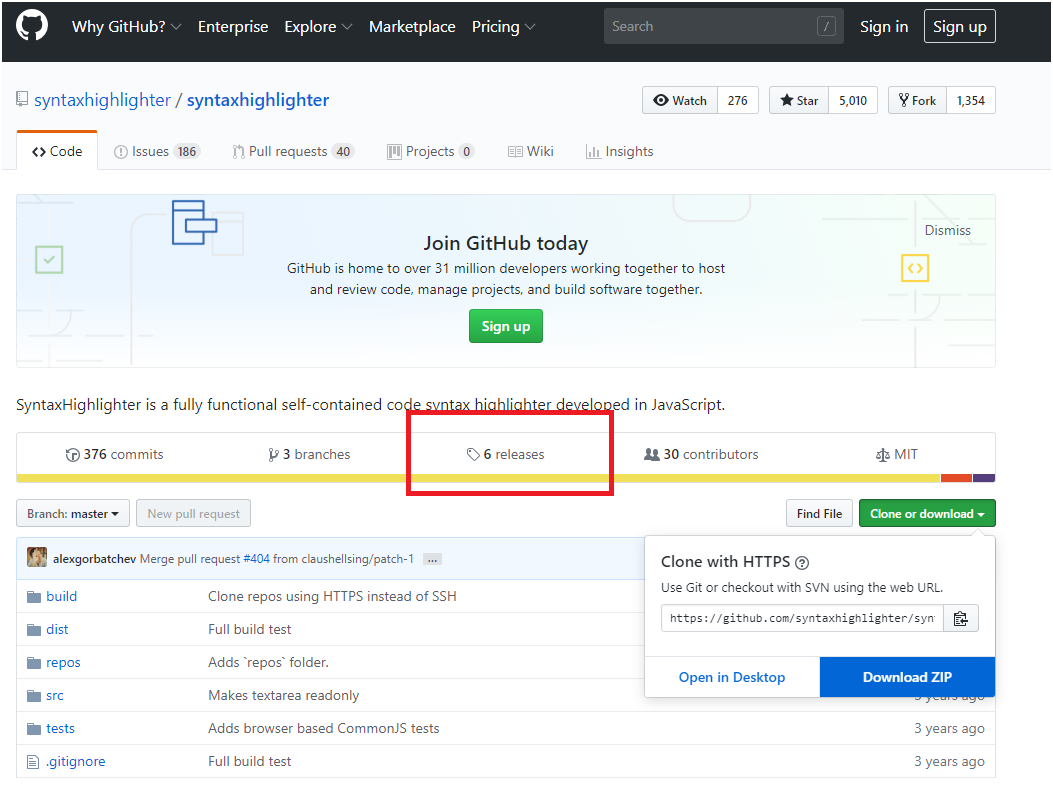Open the tests folder link

click(60, 728)
